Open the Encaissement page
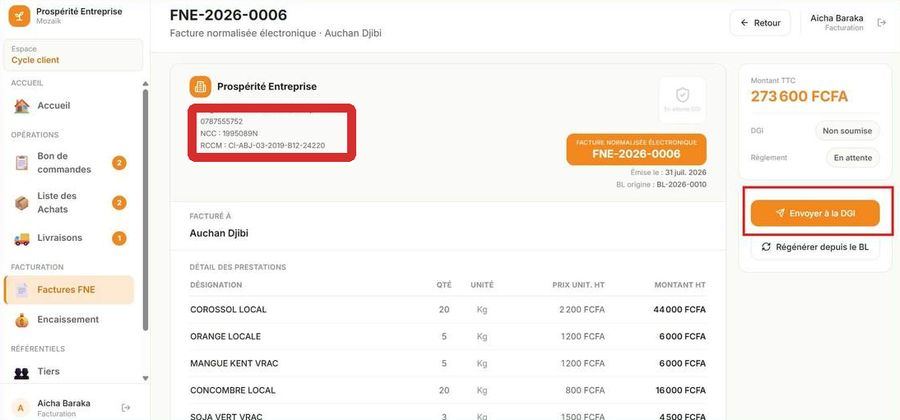900x420 pixels. click(71, 320)
